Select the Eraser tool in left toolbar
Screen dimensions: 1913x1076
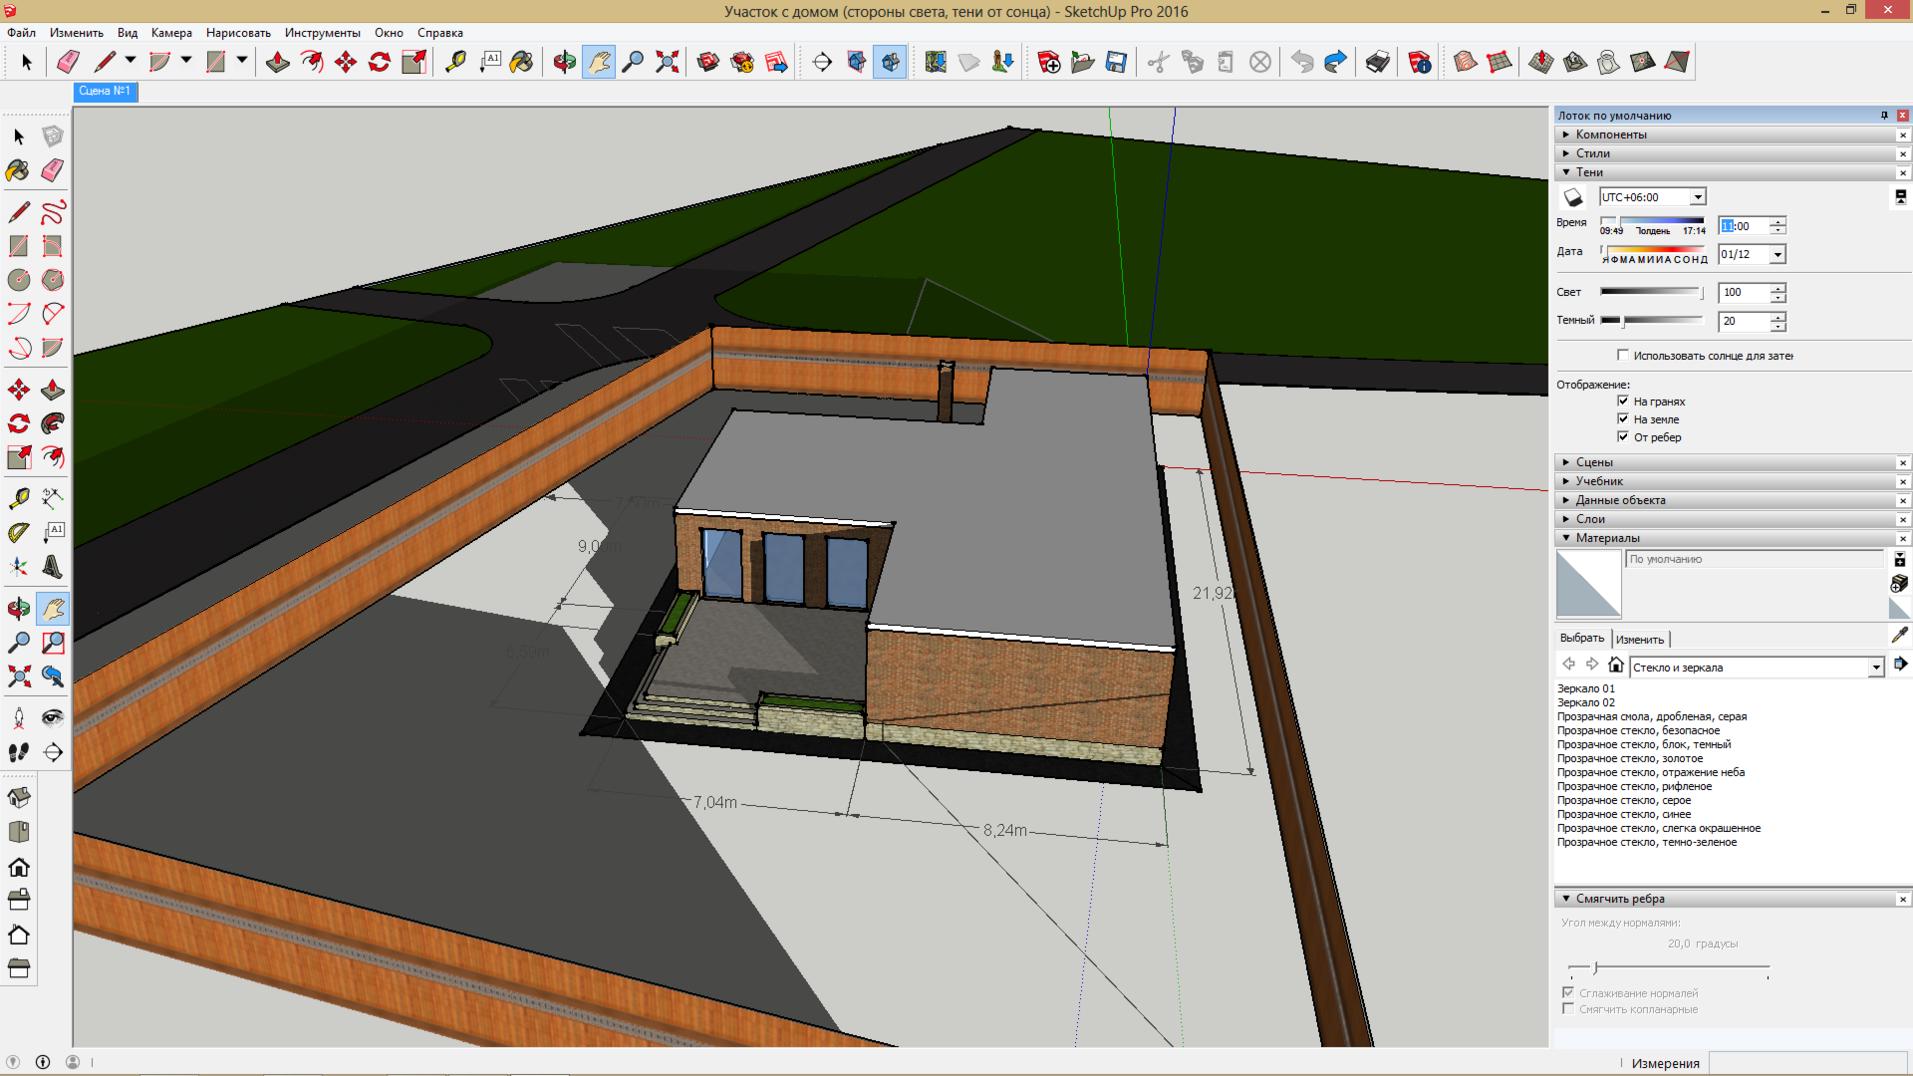pos(53,170)
